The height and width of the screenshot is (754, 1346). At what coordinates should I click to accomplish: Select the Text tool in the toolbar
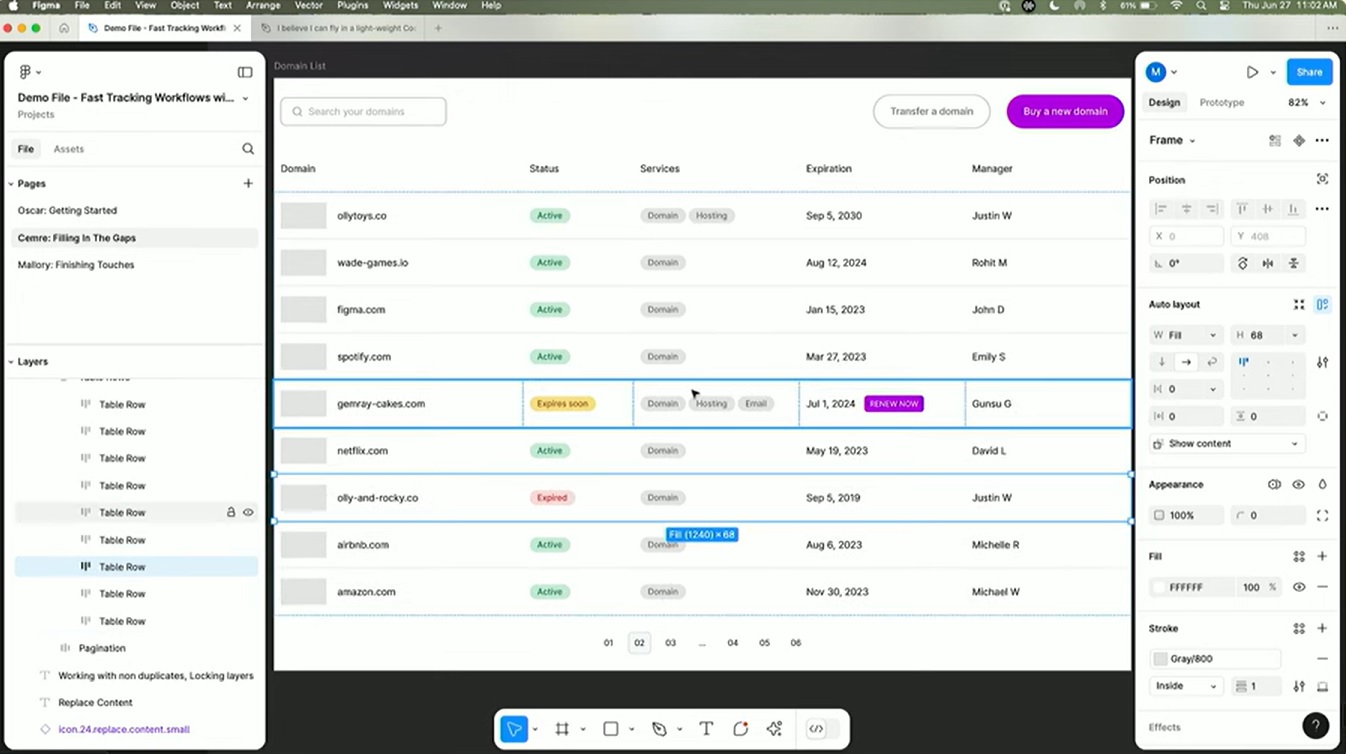click(x=706, y=729)
